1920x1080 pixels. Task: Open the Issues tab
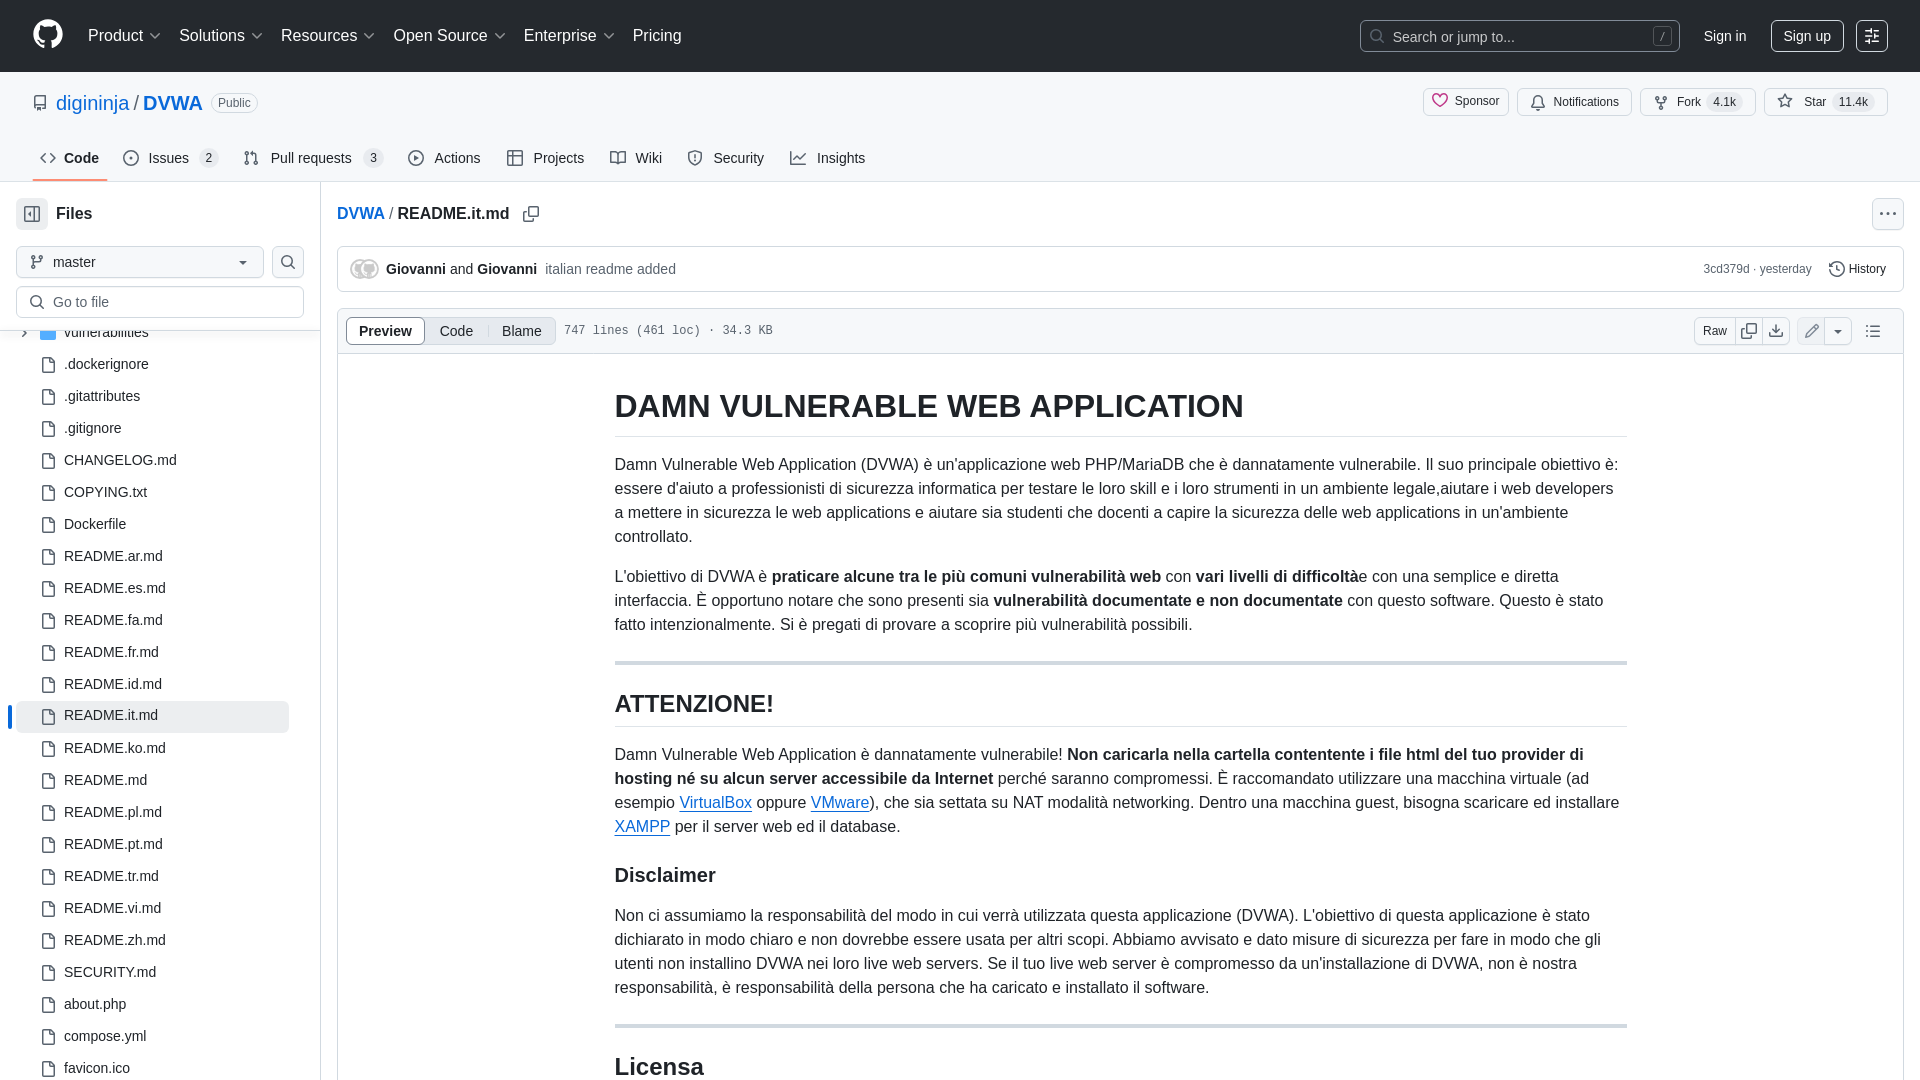pos(171,158)
